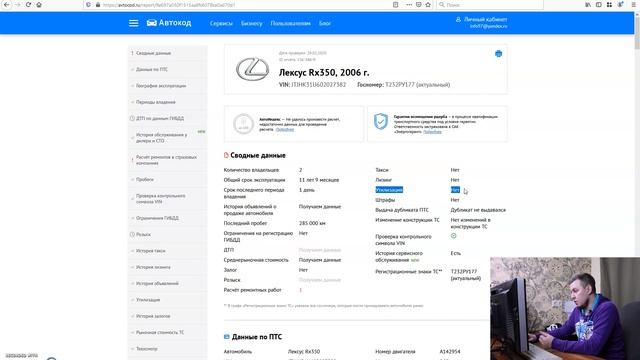Open Firefox library icon
640x360 pixels.
point(588,4)
